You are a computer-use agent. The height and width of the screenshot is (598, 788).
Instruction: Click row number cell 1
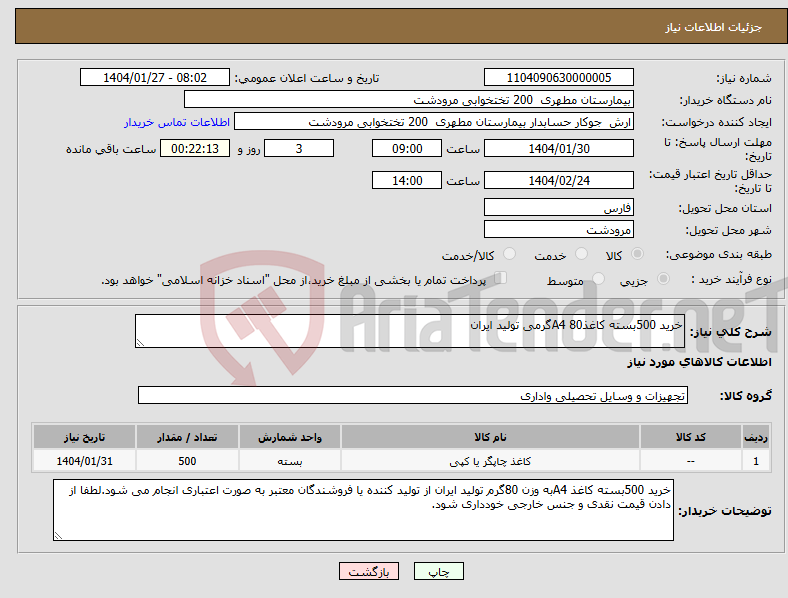pyautogui.click(x=756, y=461)
